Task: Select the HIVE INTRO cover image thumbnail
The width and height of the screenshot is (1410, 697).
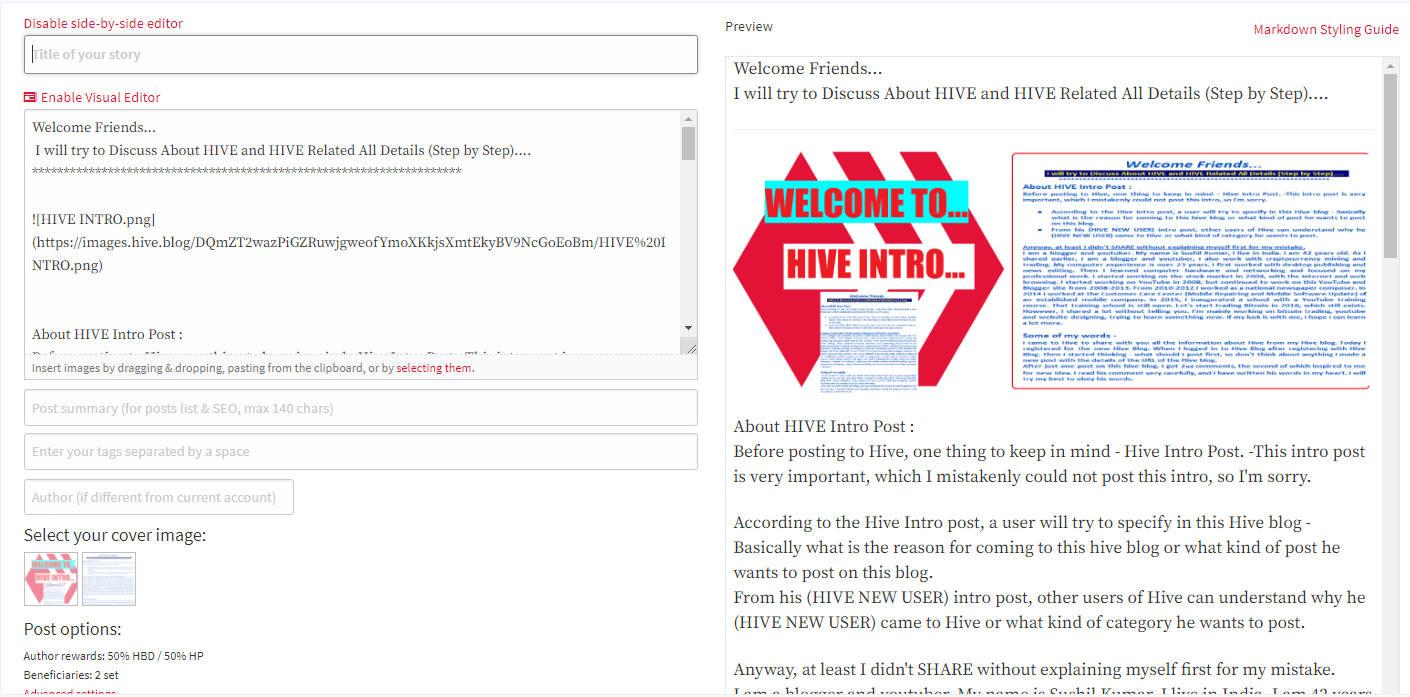Action: point(51,579)
